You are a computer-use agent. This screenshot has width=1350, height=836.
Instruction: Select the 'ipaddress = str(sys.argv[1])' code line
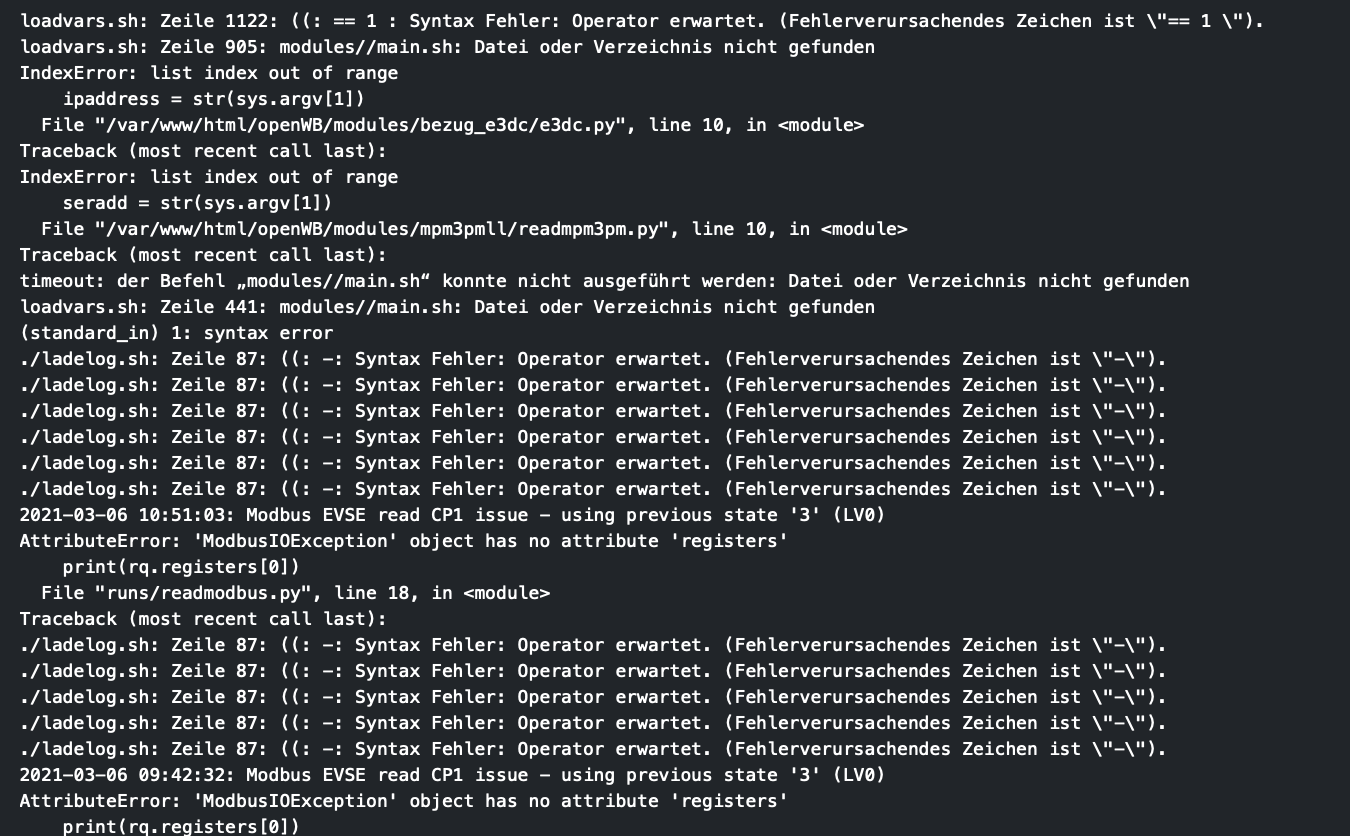coord(214,99)
